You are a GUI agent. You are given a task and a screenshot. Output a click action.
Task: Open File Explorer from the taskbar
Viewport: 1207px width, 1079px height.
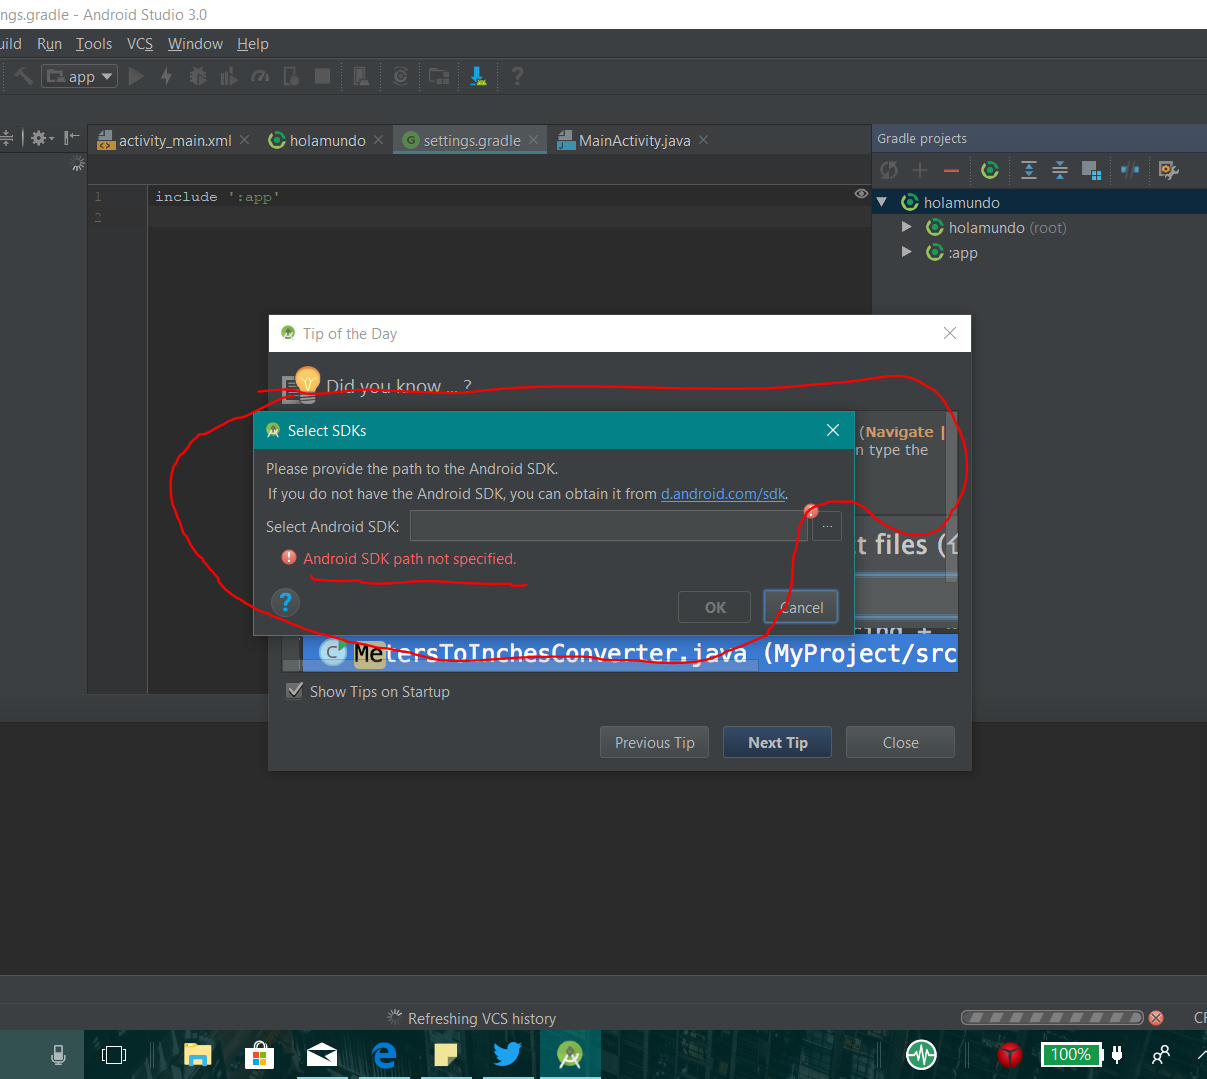(198, 1054)
